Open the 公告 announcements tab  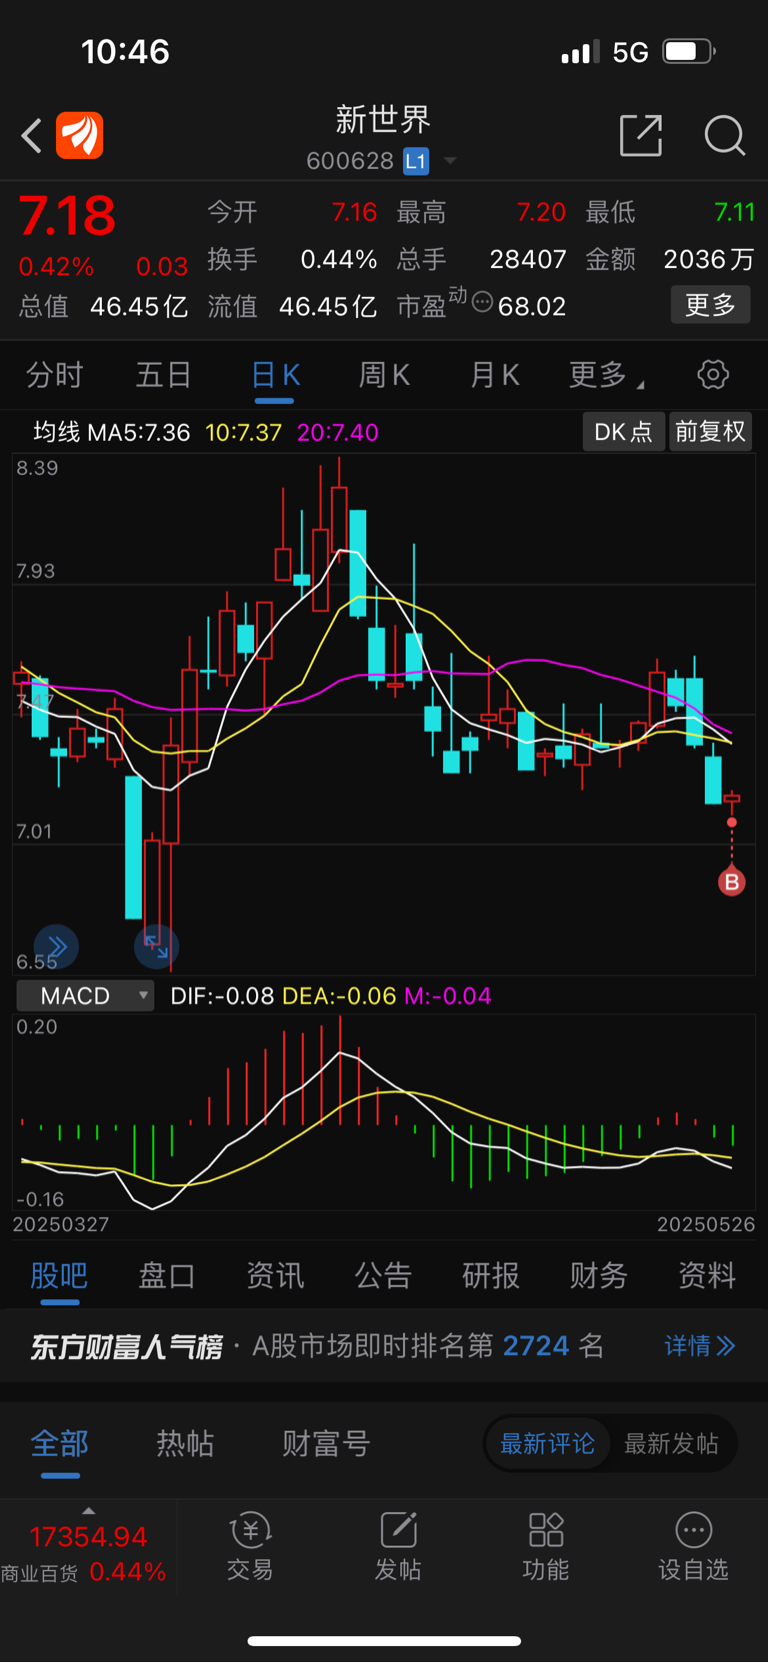(x=383, y=1276)
